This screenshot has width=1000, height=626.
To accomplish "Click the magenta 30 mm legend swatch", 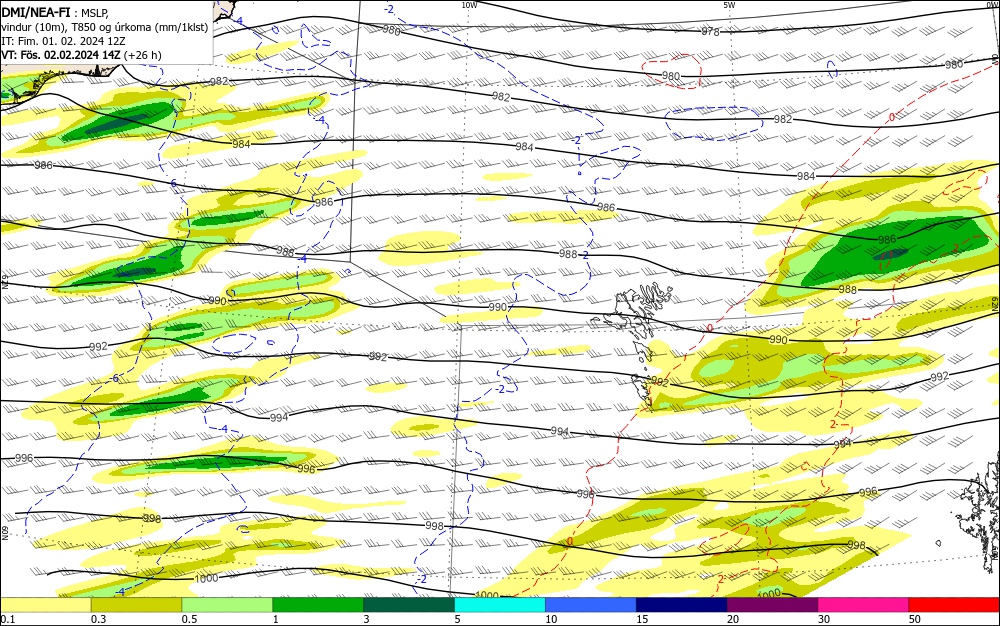I will point(864,605).
